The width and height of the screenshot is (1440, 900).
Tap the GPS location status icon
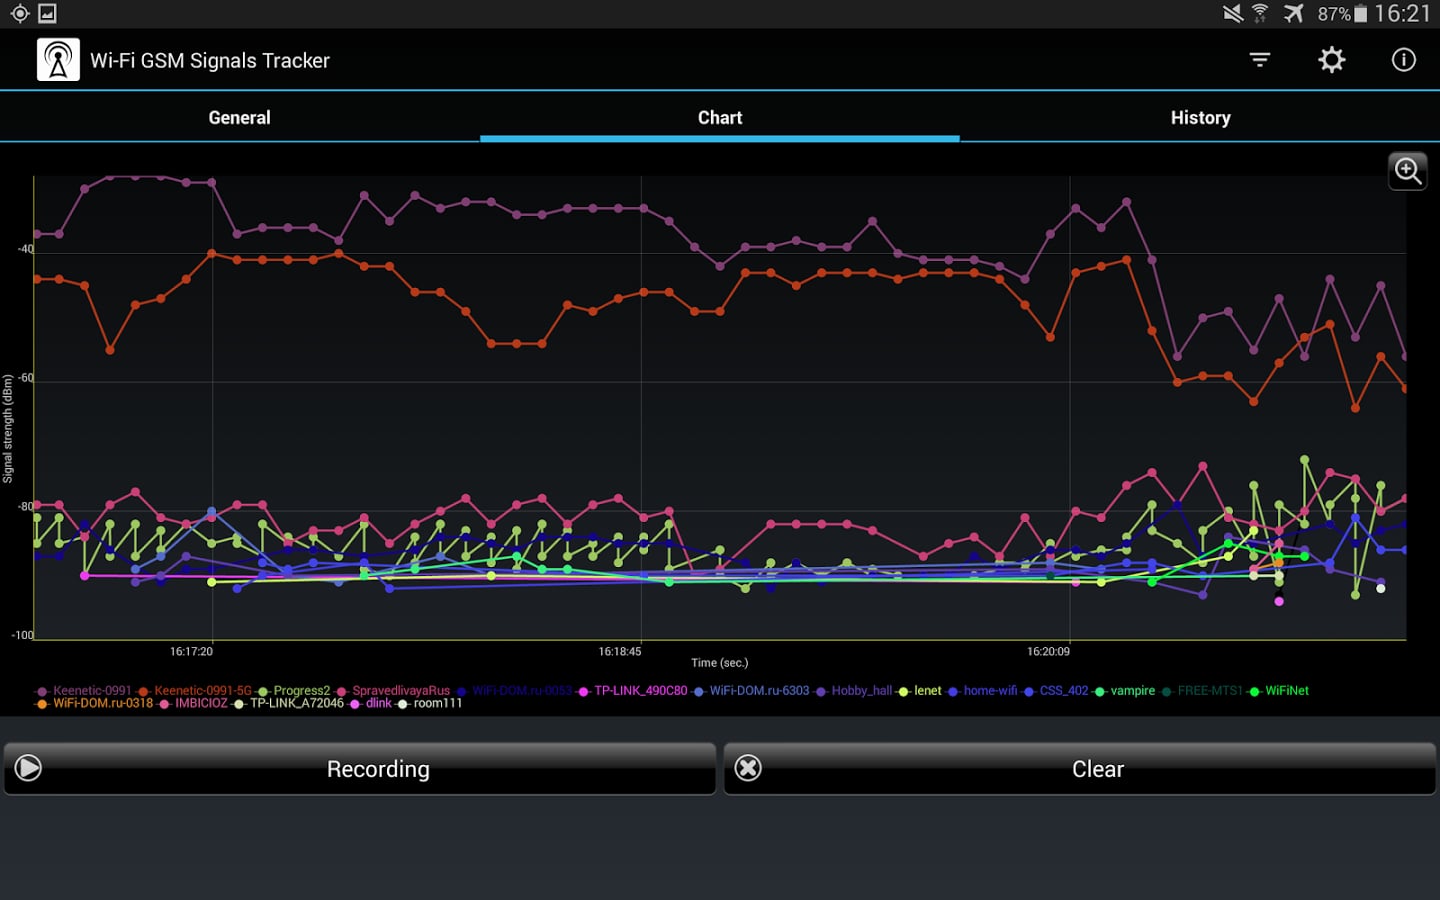(19, 14)
